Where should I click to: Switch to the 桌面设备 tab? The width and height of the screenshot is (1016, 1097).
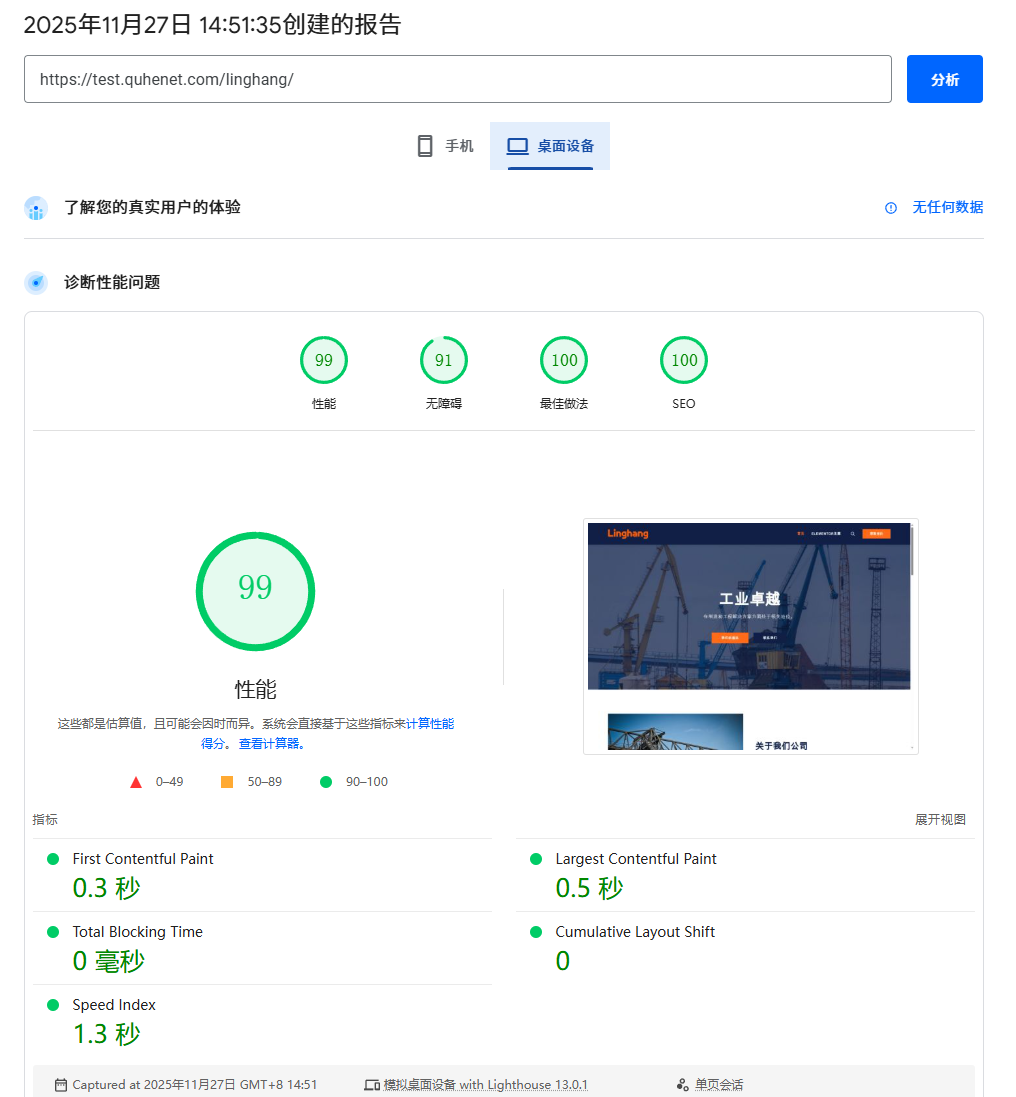550,146
